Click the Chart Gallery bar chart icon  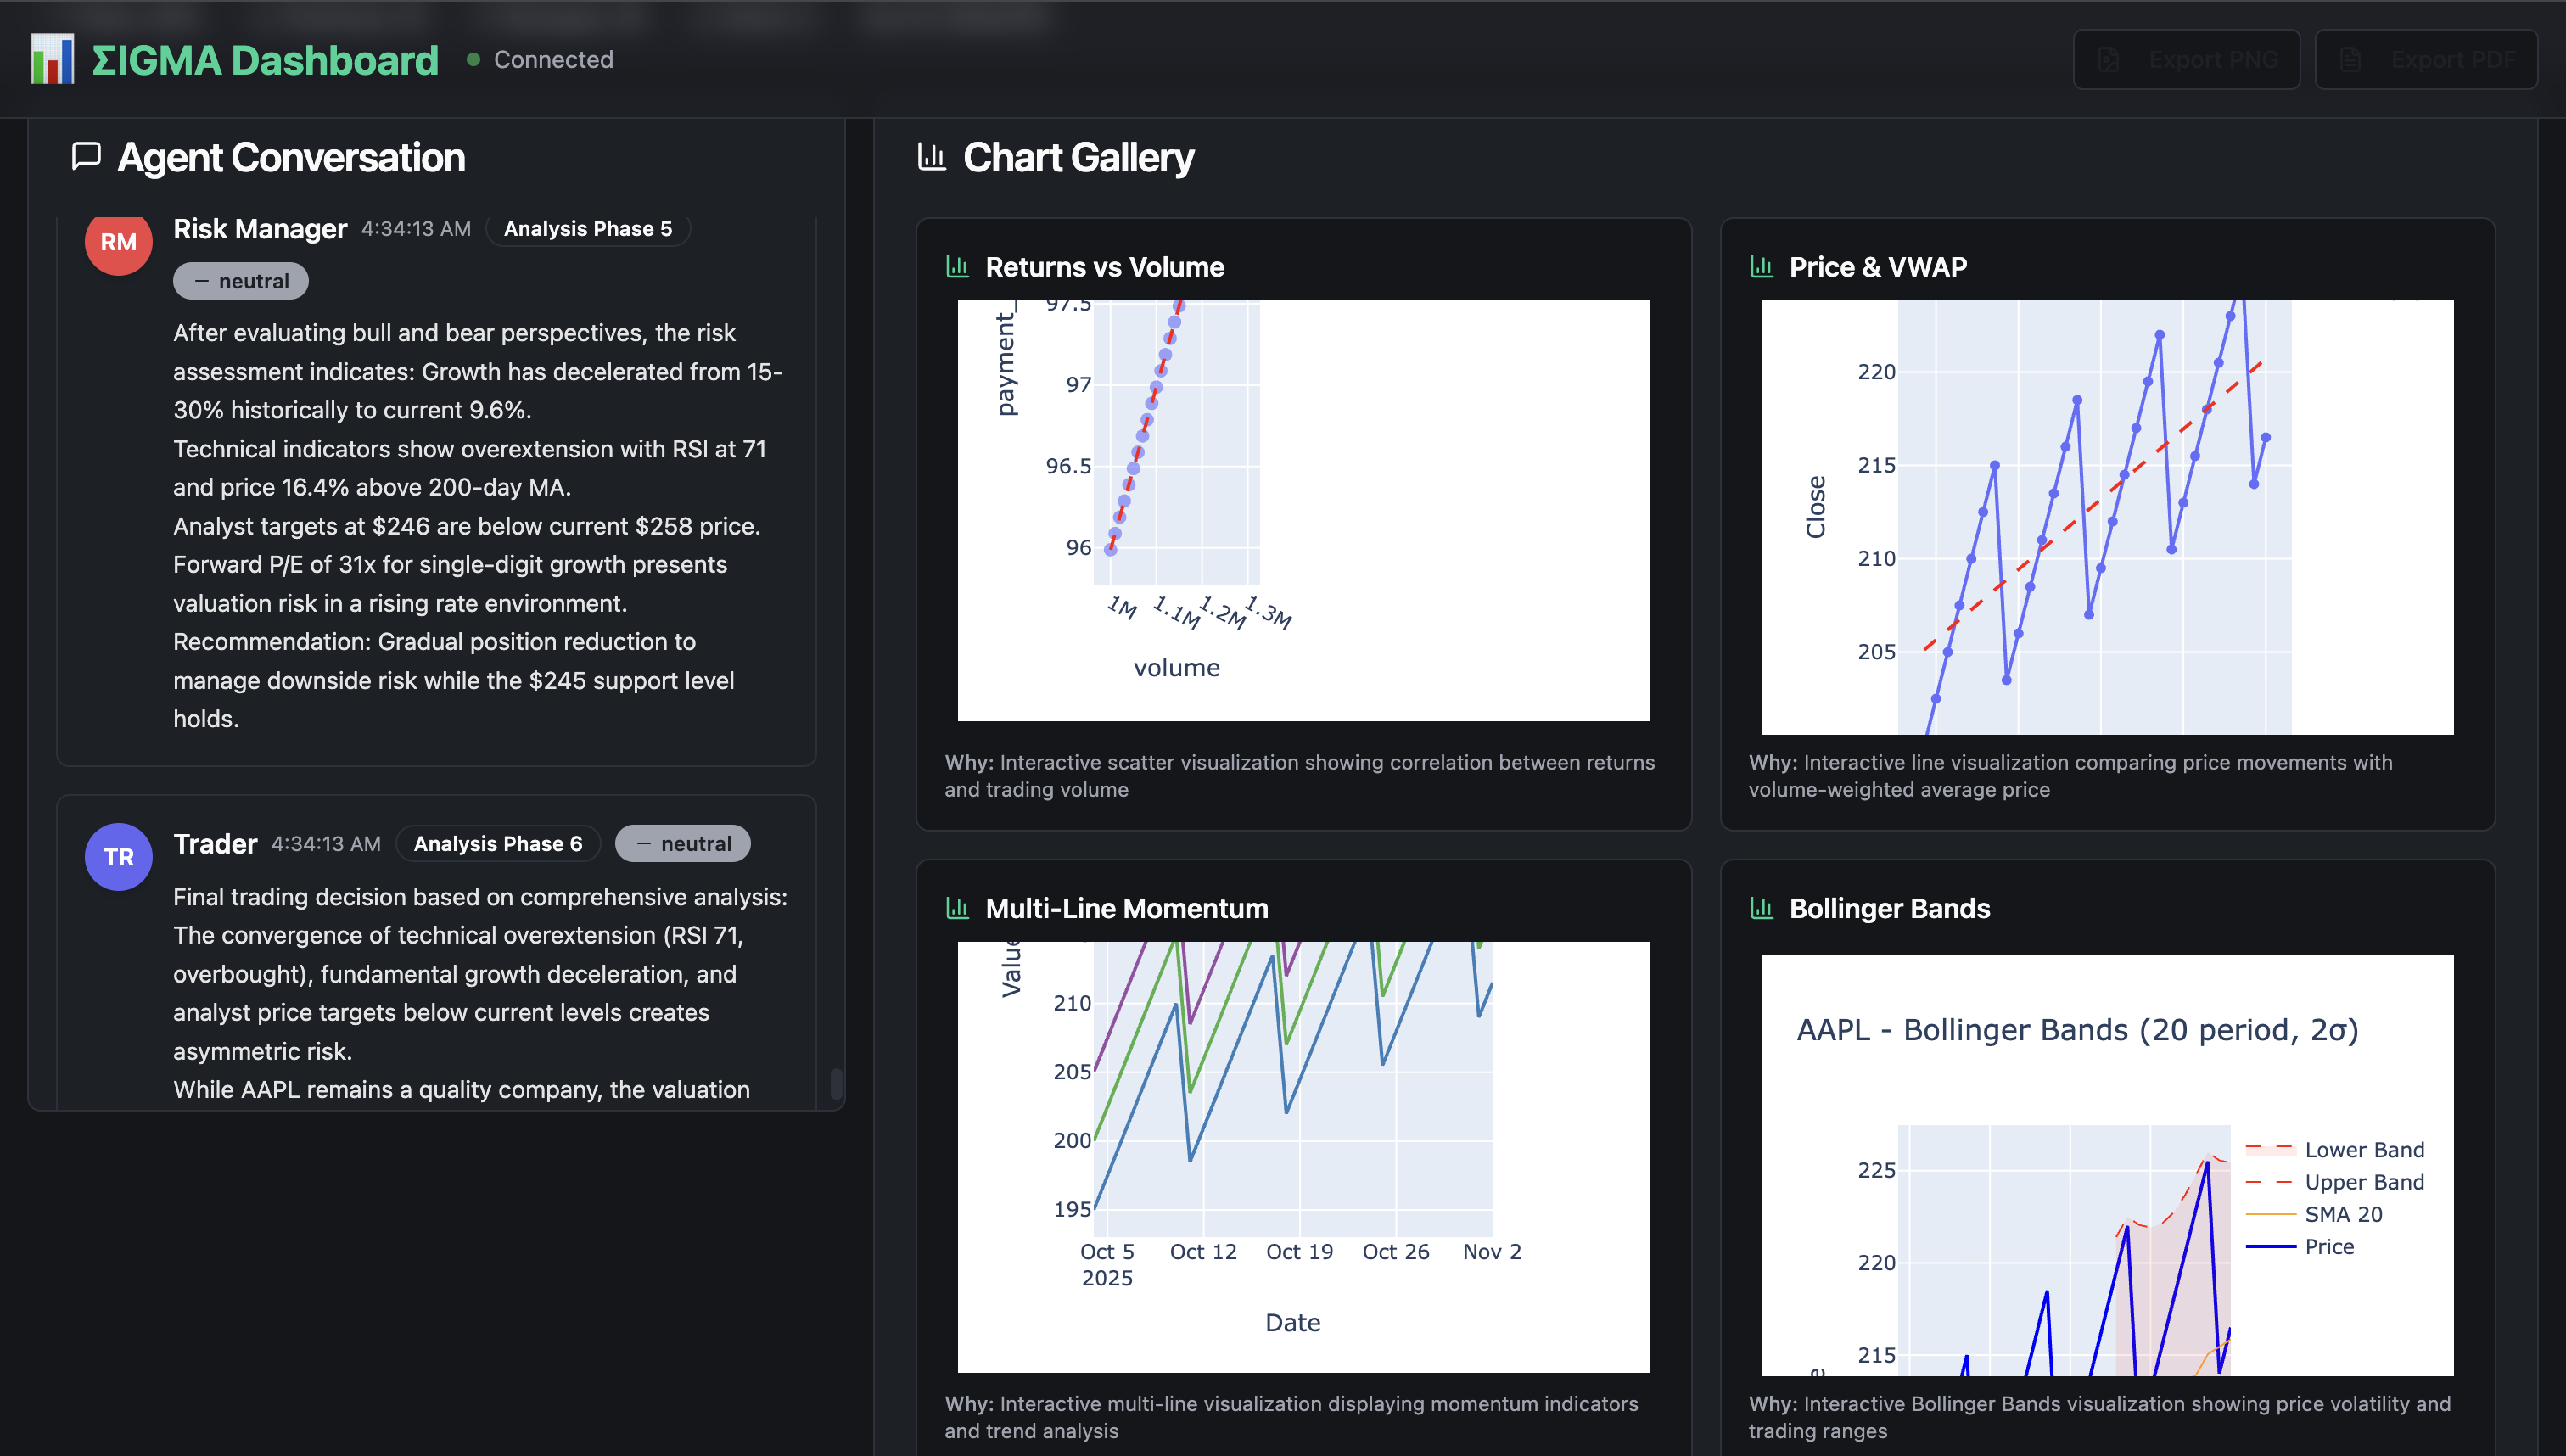click(931, 157)
